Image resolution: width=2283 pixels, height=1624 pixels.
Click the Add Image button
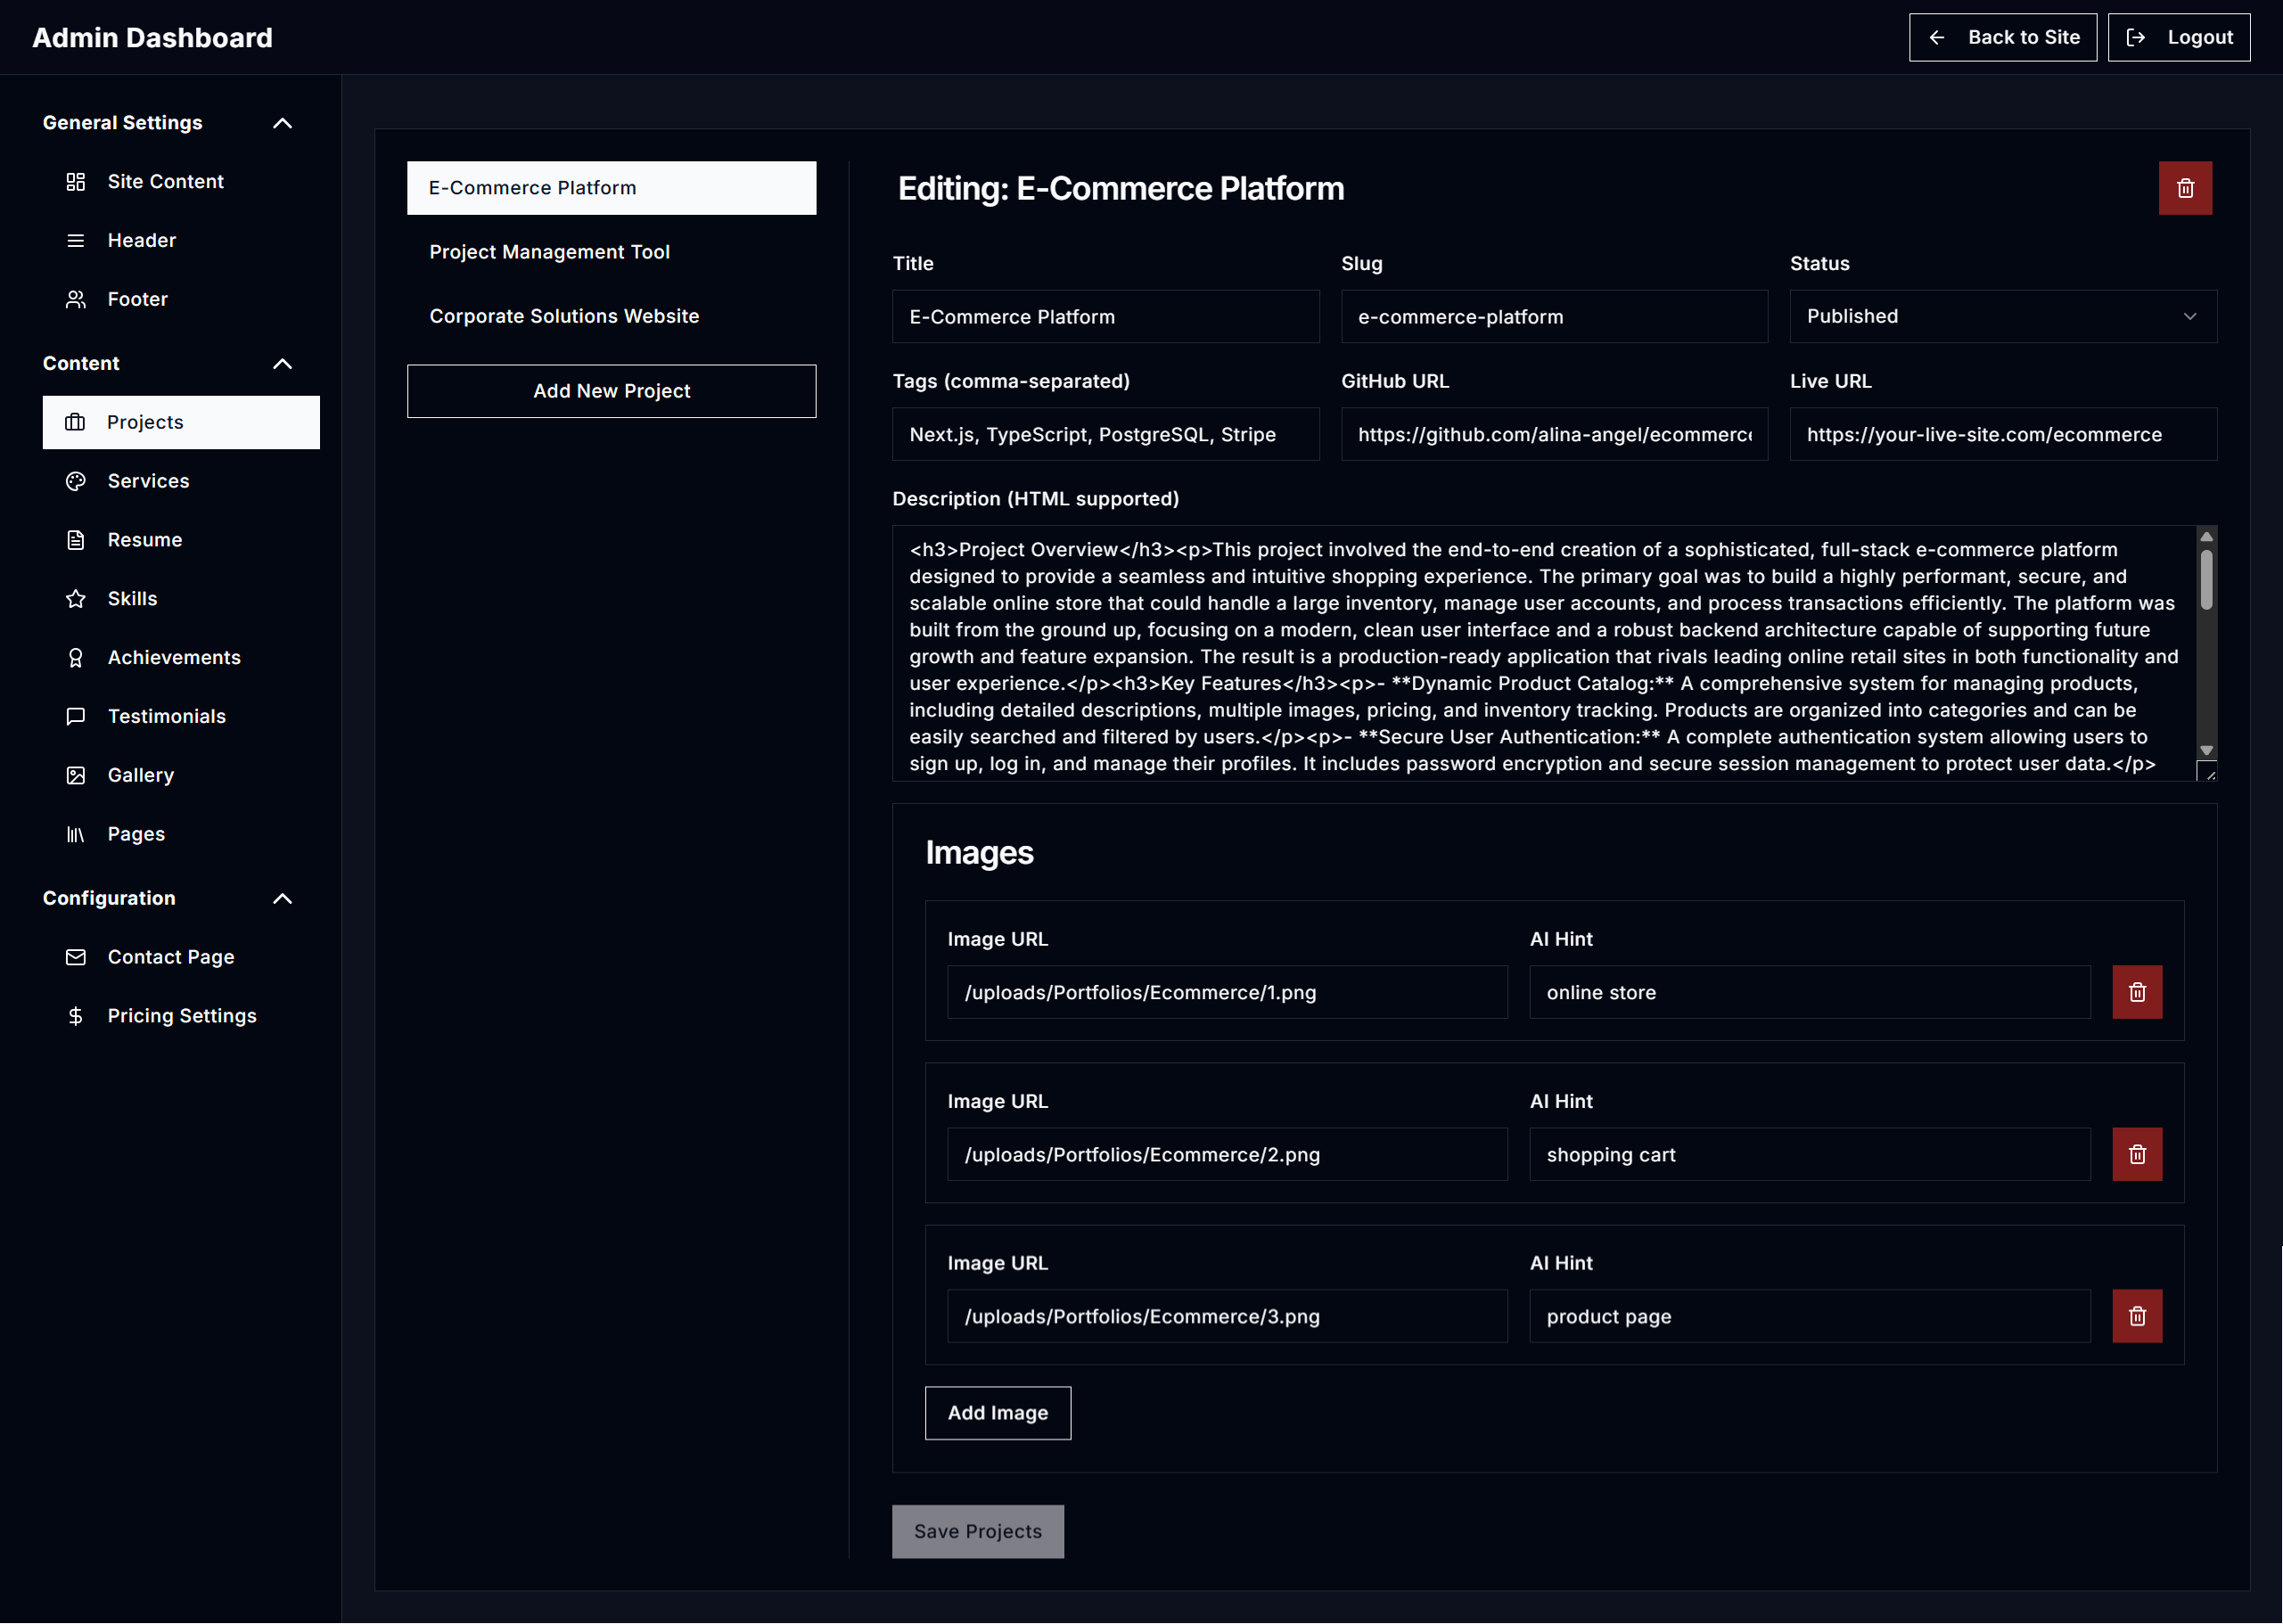point(997,1413)
